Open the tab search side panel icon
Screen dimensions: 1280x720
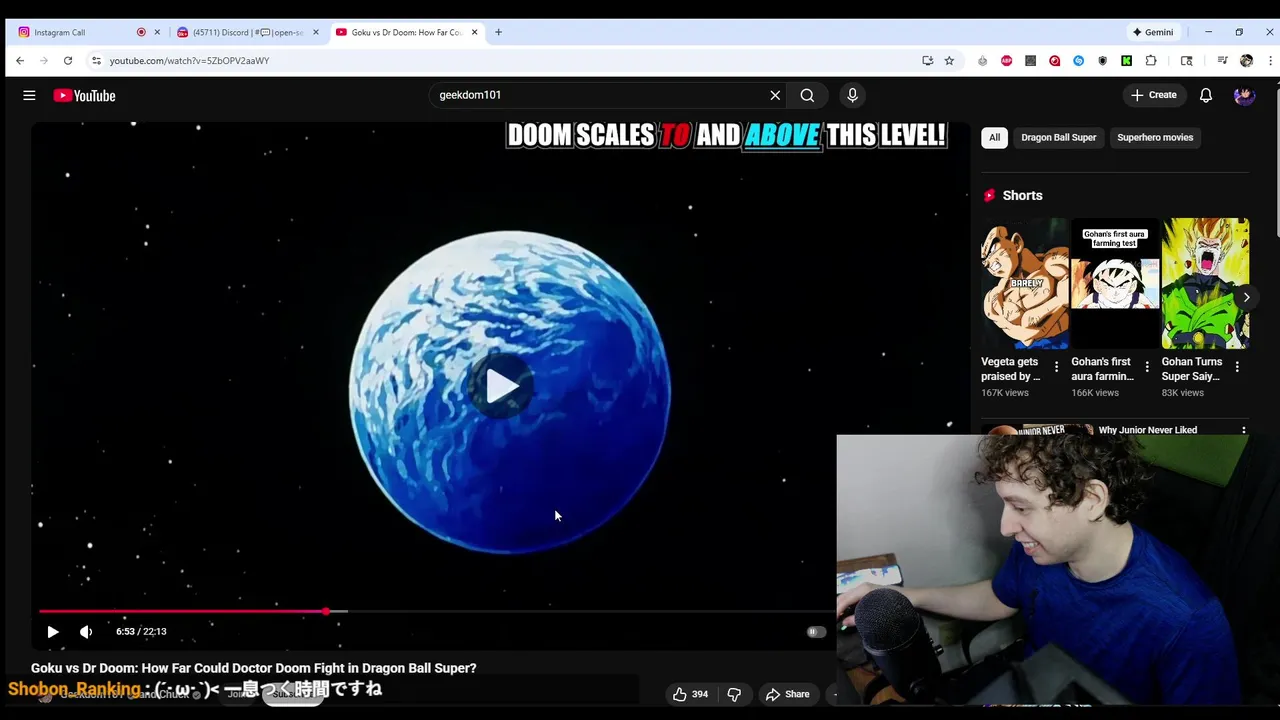click(x=1186, y=61)
